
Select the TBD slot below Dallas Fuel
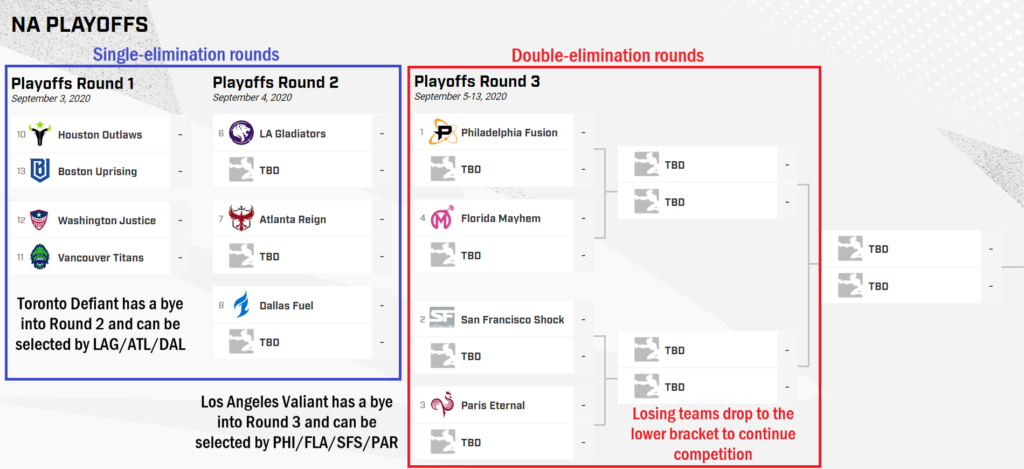coord(292,342)
